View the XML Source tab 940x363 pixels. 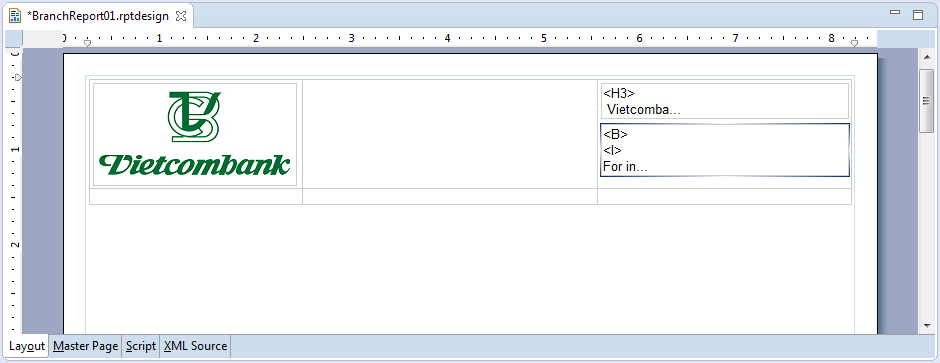(x=195, y=346)
